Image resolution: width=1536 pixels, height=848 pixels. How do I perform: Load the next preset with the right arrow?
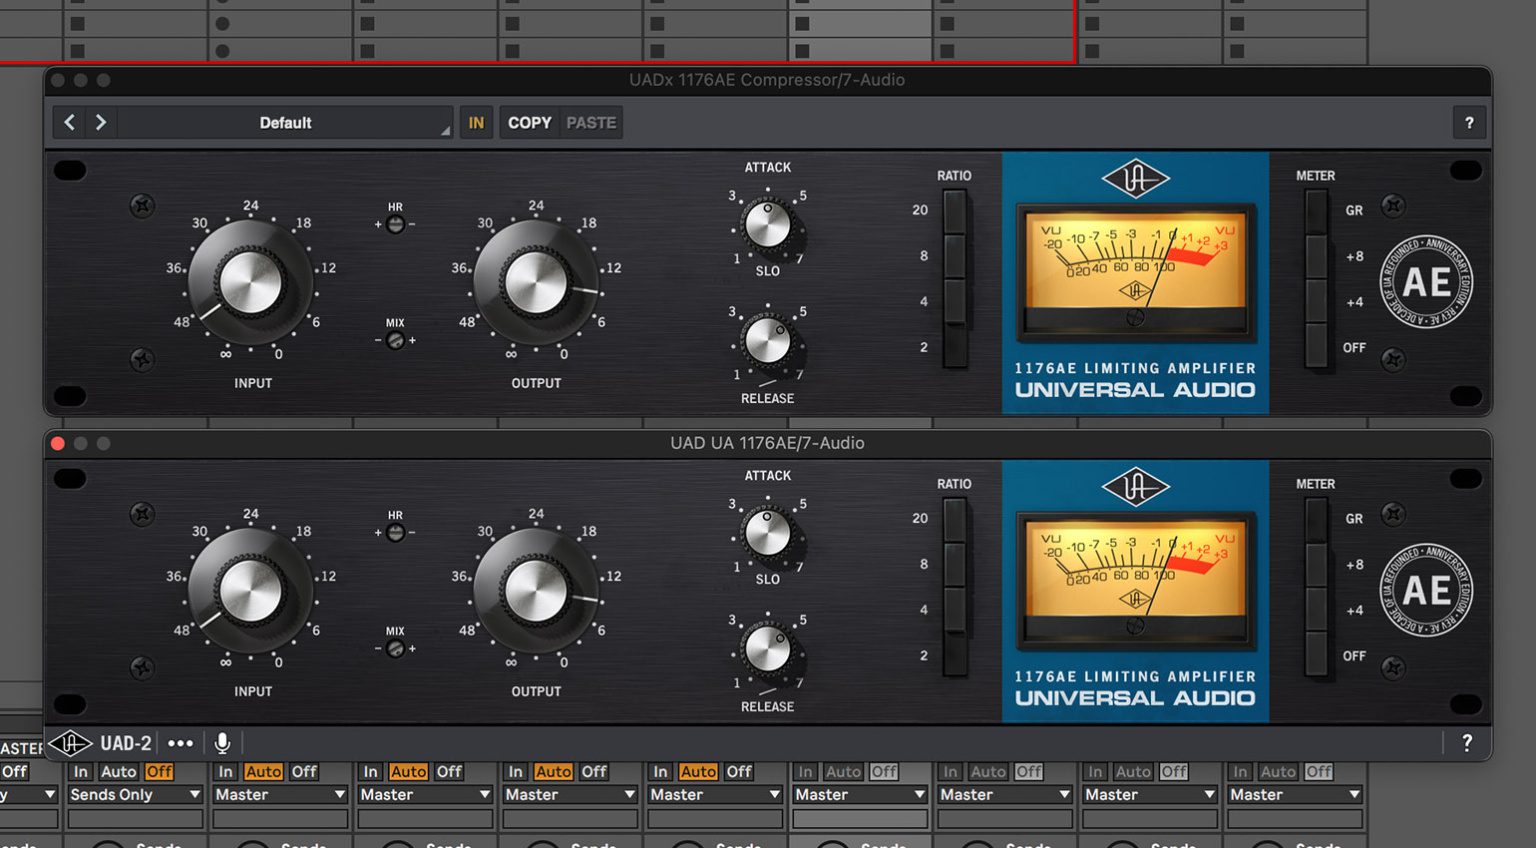(x=100, y=122)
